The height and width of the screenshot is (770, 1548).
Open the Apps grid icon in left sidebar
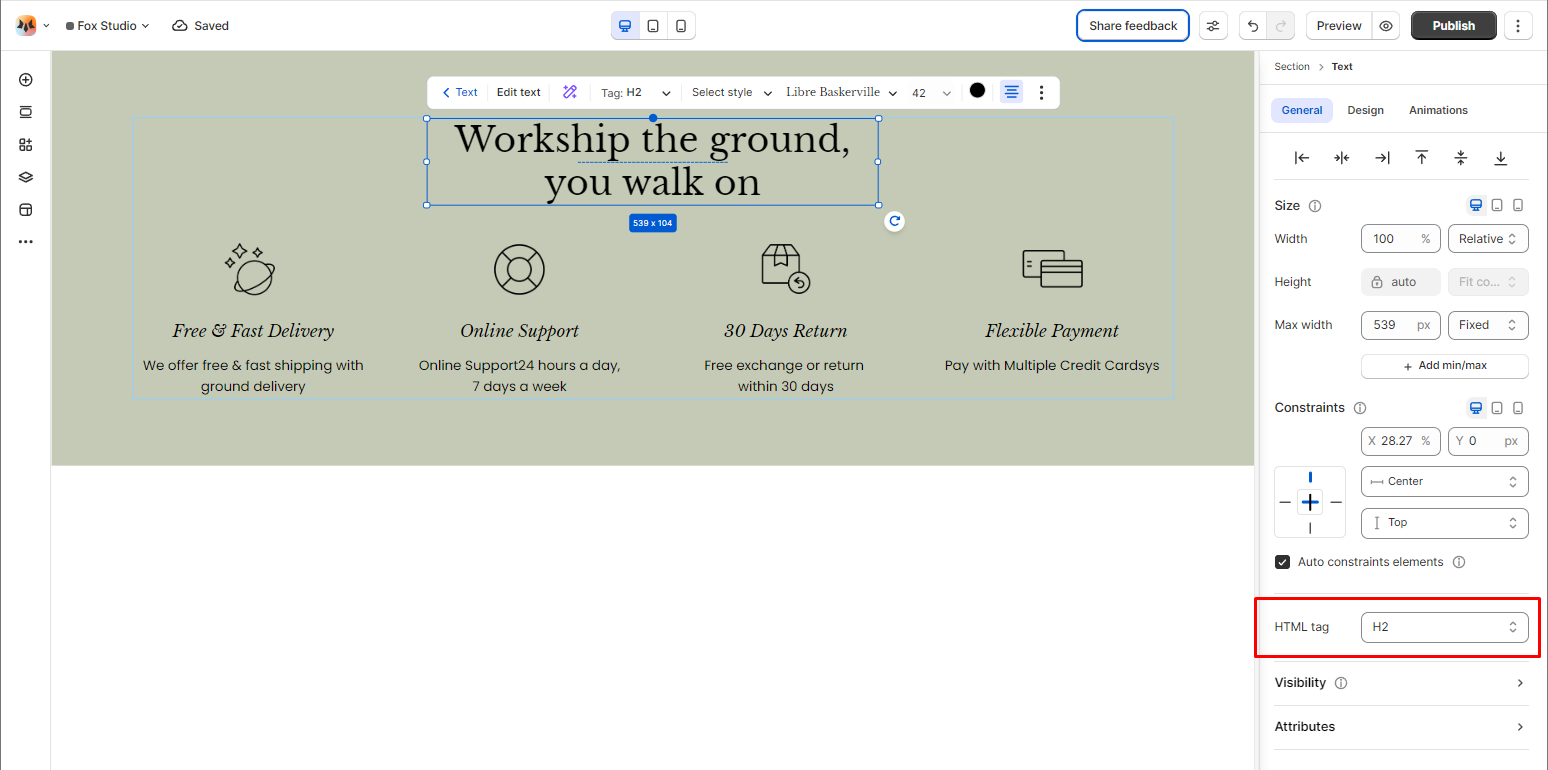coord(26,145)
